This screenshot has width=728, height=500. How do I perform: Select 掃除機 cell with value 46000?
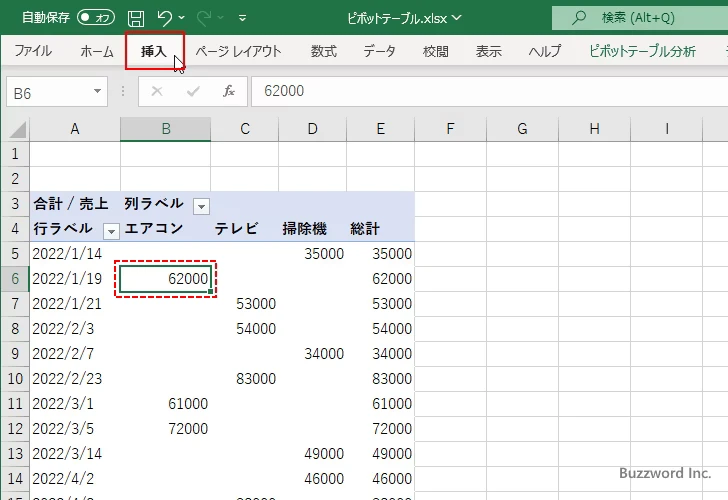point(312,479)
